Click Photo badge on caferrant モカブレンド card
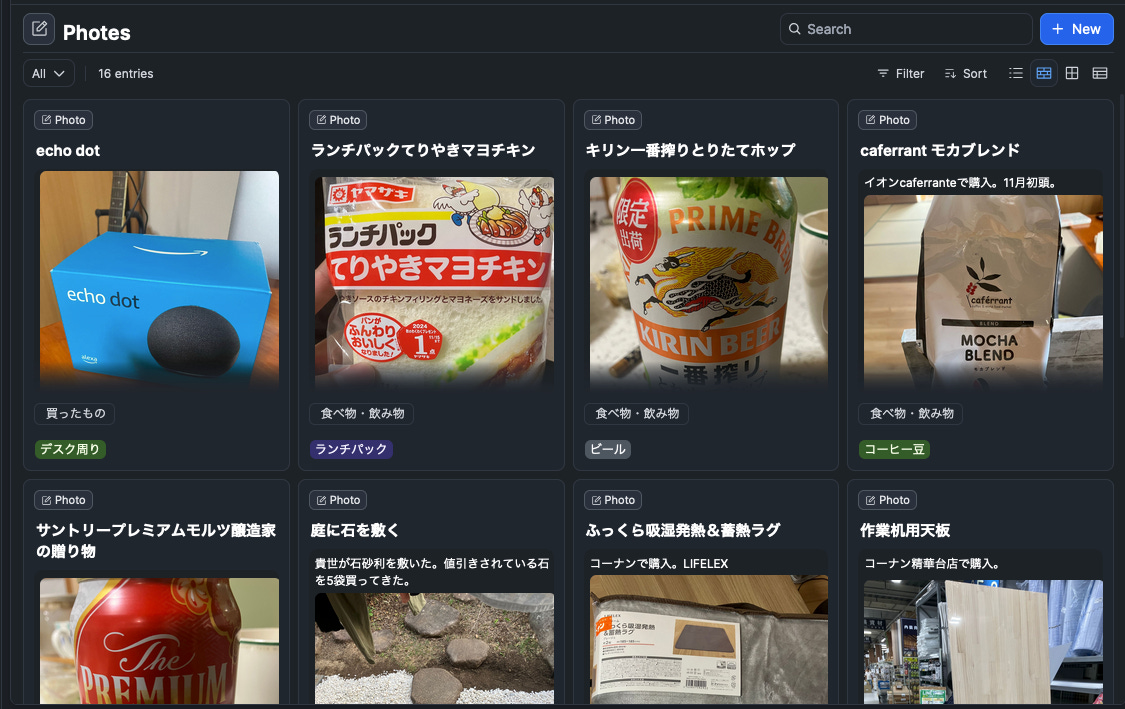The width and height of the screenshot is (1125, 709). [888, 120]
